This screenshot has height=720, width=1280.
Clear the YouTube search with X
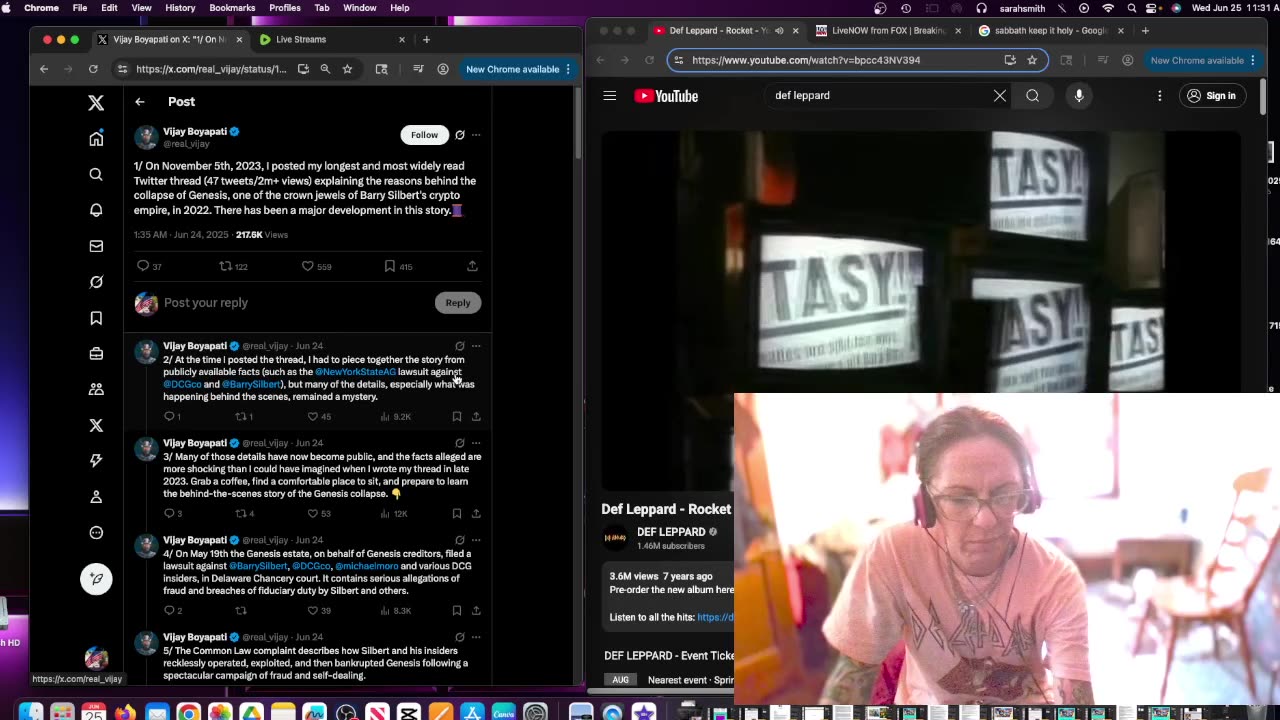tap(999, 96)
